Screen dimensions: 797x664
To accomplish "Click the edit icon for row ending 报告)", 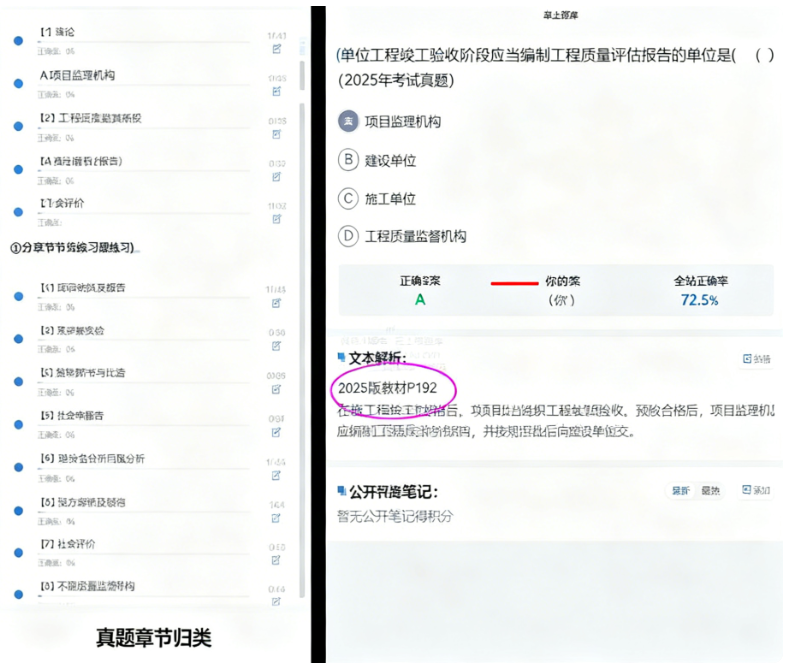I will pyautogui.click(x=277, y=176).
